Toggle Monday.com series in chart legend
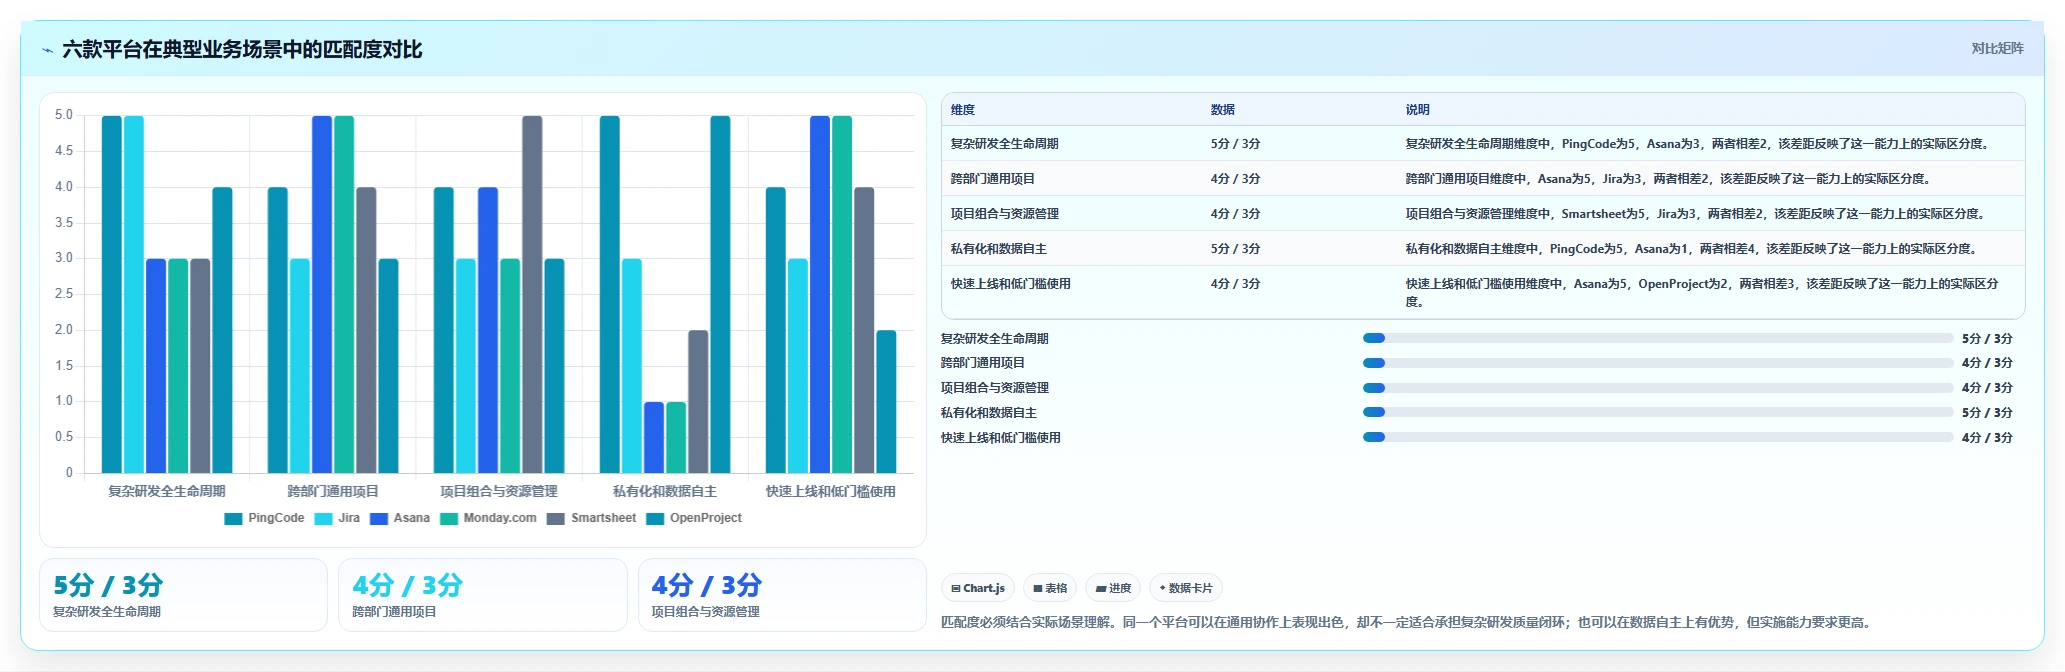The image size is (2065, 672). pos(488,518)
